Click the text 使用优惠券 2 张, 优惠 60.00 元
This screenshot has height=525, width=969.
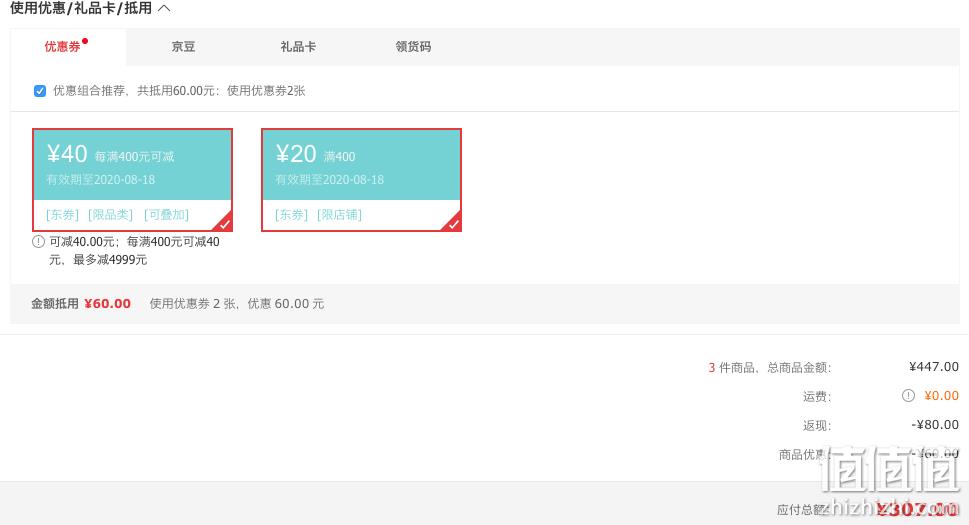[237, 303]
